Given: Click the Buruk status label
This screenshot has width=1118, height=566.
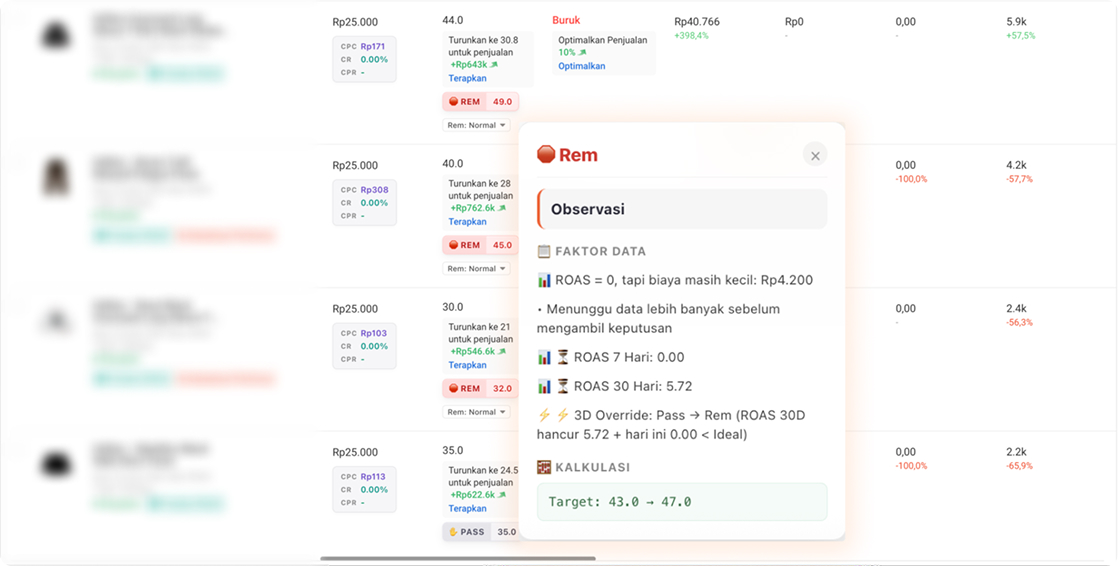Looking at the screenshot, I should click(x=566, y=21).
